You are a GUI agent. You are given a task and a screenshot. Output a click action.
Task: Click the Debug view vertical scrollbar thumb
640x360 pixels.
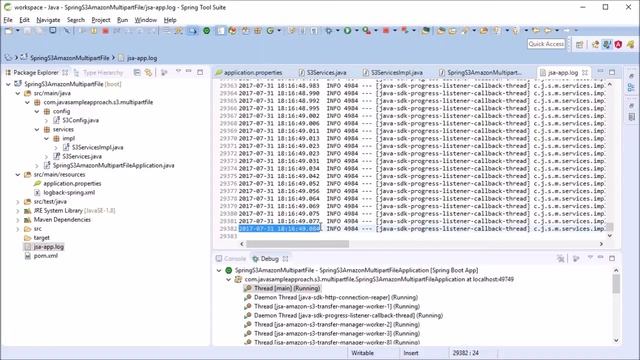(616, 284)
